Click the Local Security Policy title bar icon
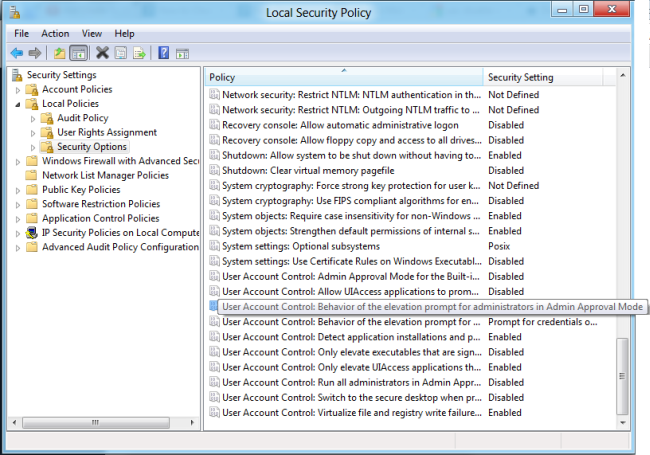 pyautogui.click(x=15, y=13)
